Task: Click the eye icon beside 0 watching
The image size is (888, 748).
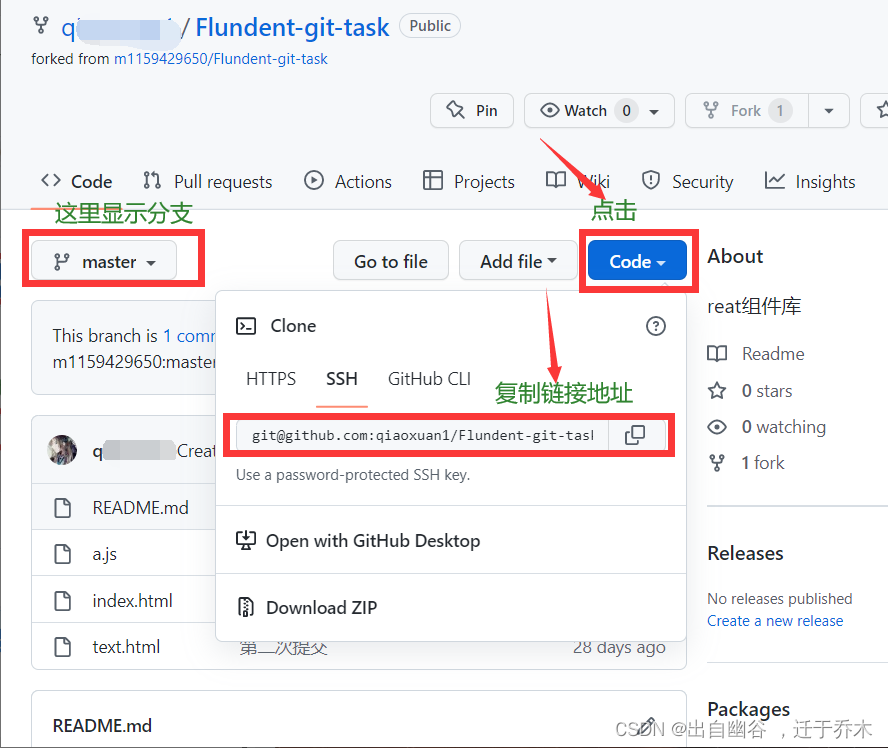Action: pyautogui.click(x=717, y=427)
